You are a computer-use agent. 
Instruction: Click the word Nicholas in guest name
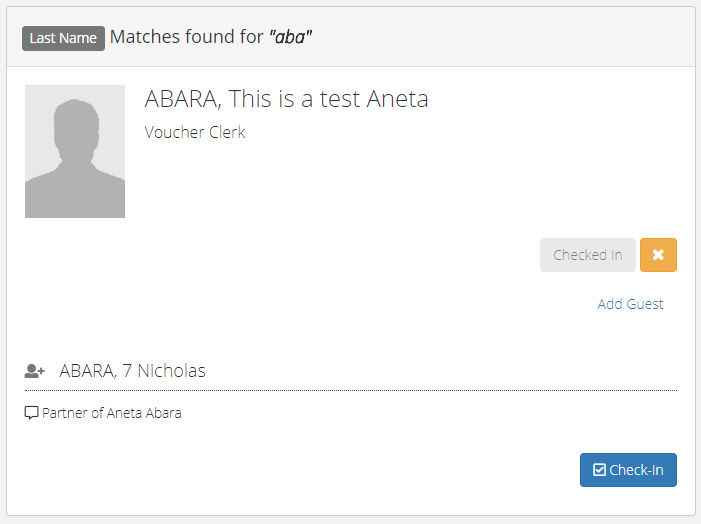(x=171, y=371)
